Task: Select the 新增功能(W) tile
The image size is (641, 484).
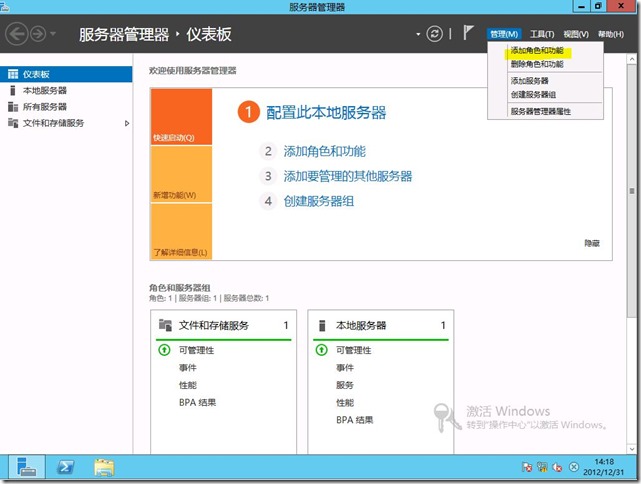Action: click(181, 174)
